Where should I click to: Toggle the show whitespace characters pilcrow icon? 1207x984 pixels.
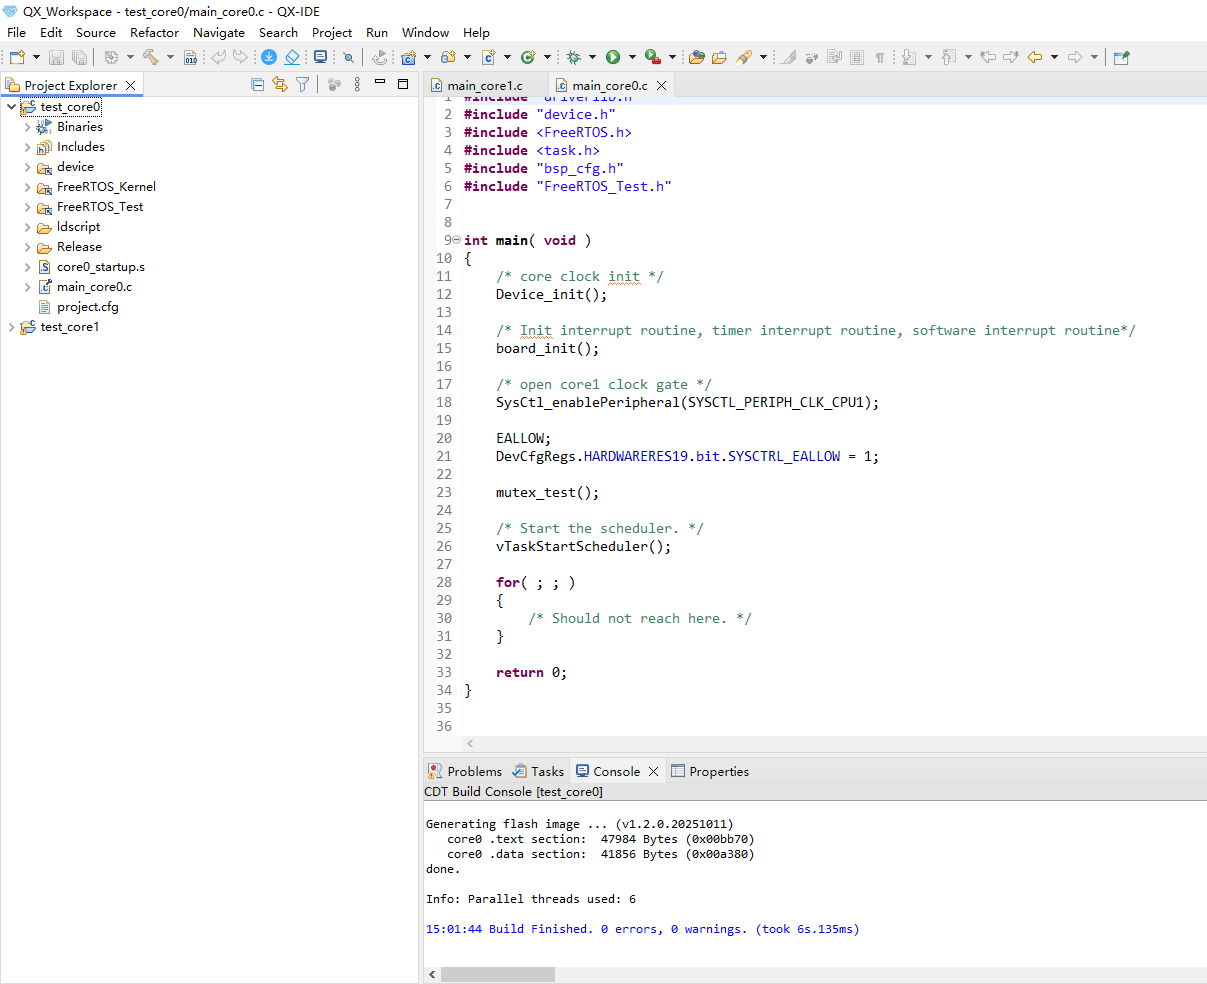pos(880,58)
